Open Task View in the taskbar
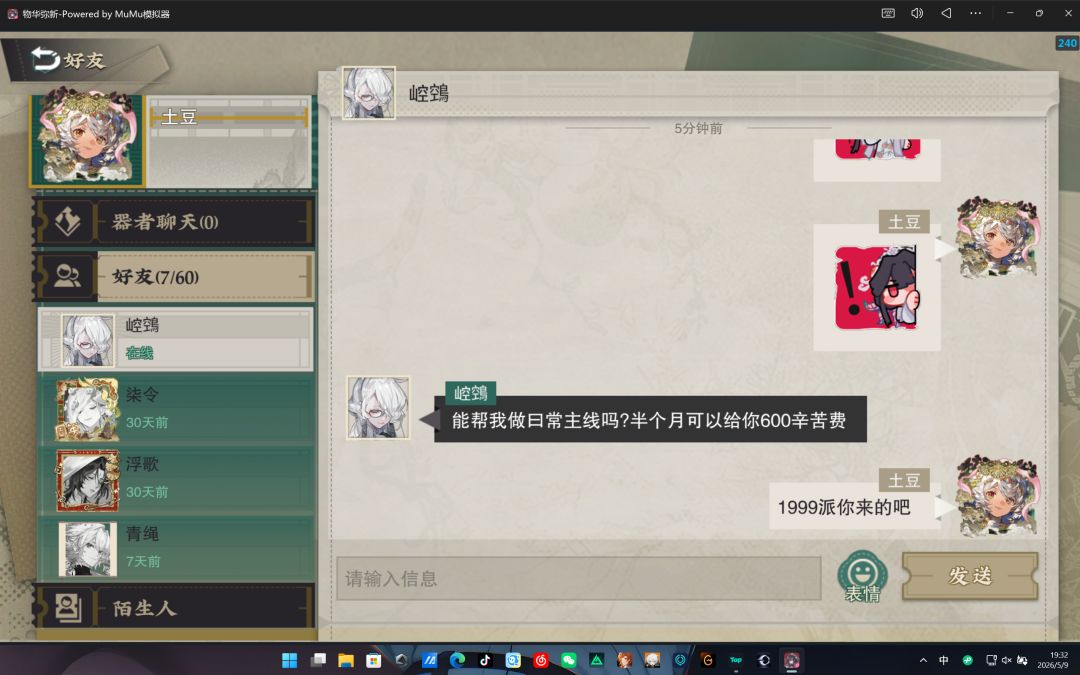The width and height of the screenshot is (1080, 675). pyautogui.click(x=318, y=661)
